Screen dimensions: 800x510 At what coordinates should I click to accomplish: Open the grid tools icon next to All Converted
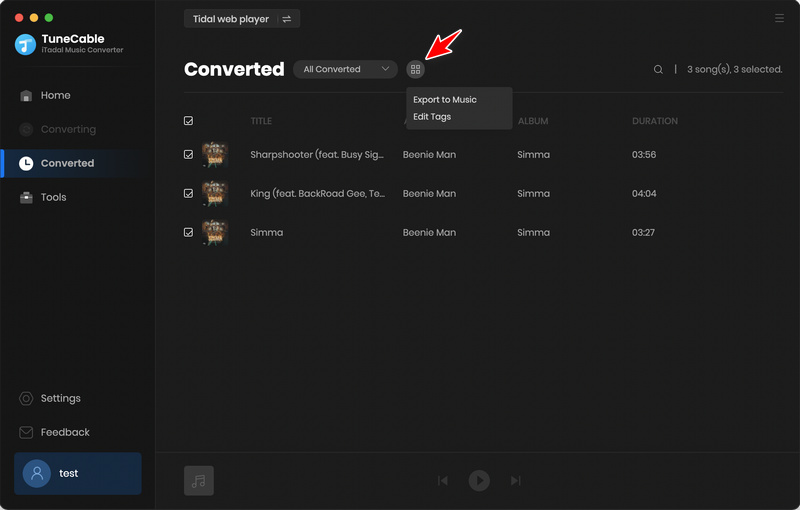click(415, 69)
